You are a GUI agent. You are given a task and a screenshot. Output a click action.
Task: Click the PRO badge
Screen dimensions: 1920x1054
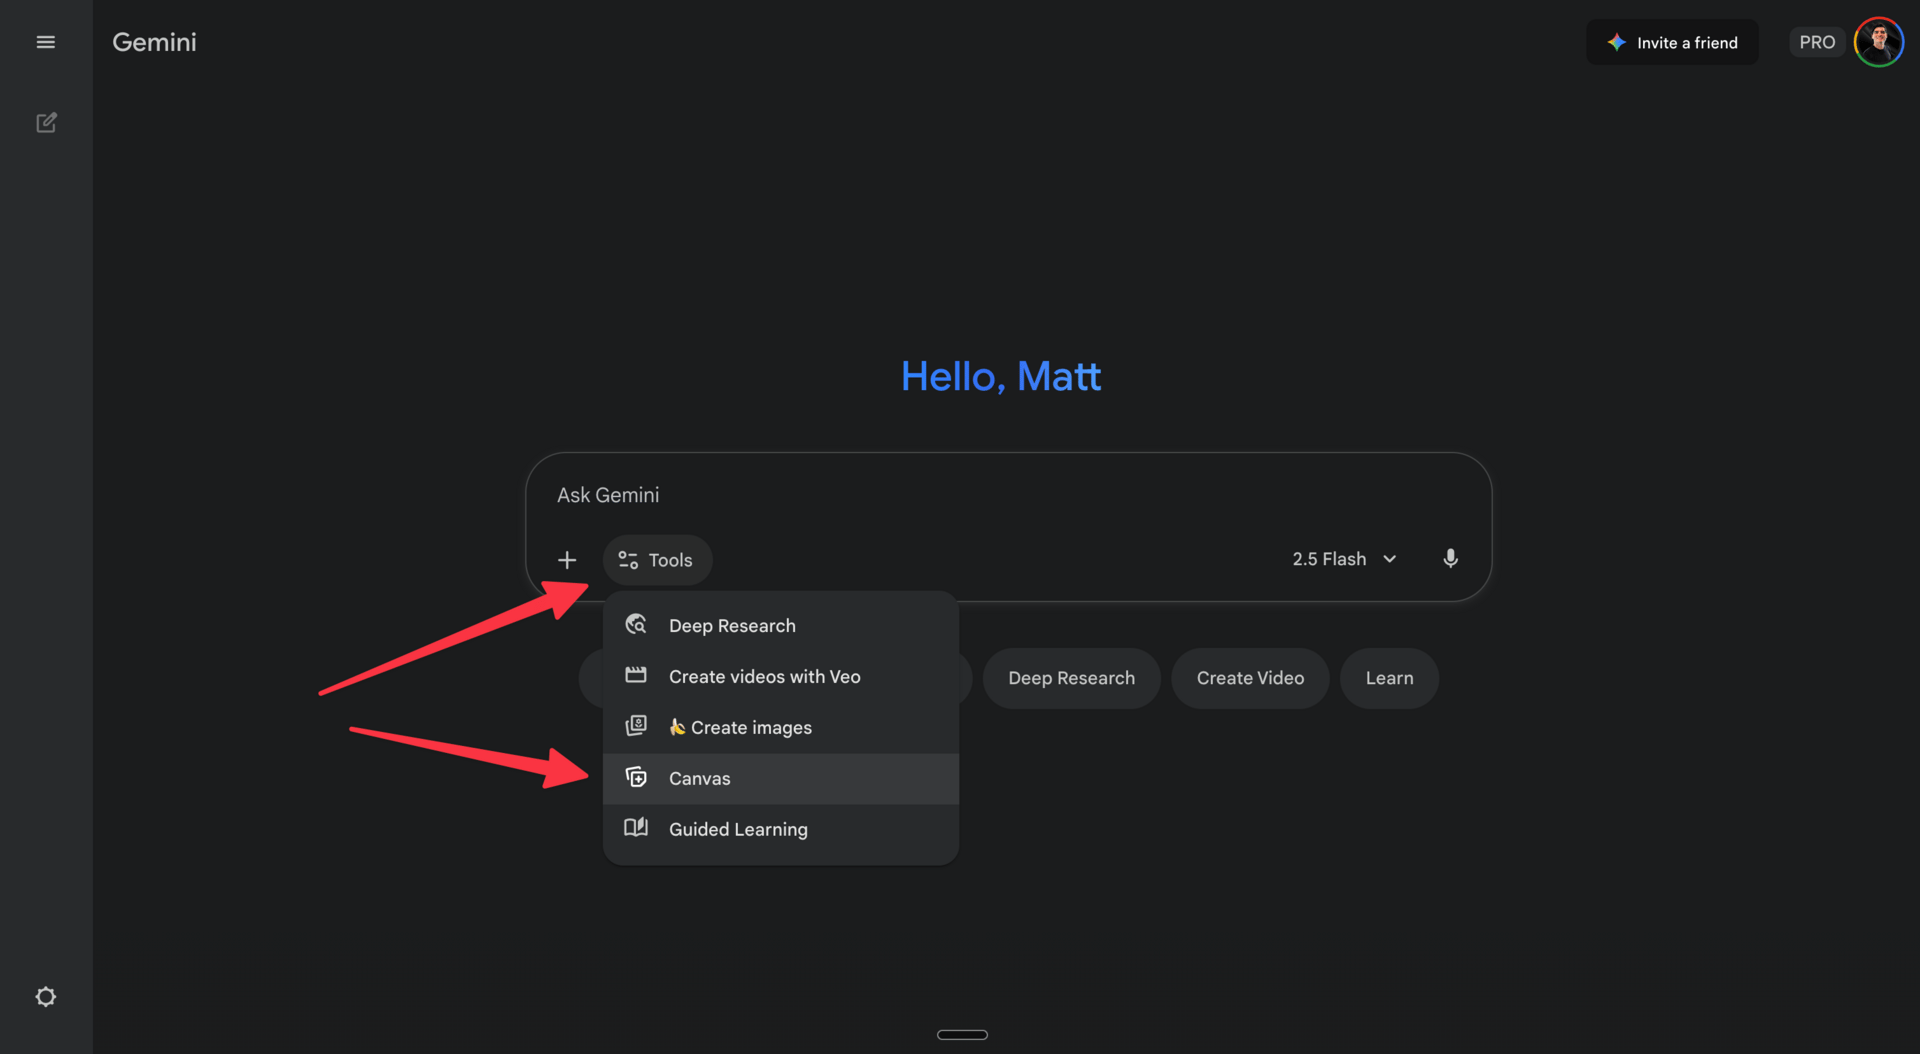1817,42
